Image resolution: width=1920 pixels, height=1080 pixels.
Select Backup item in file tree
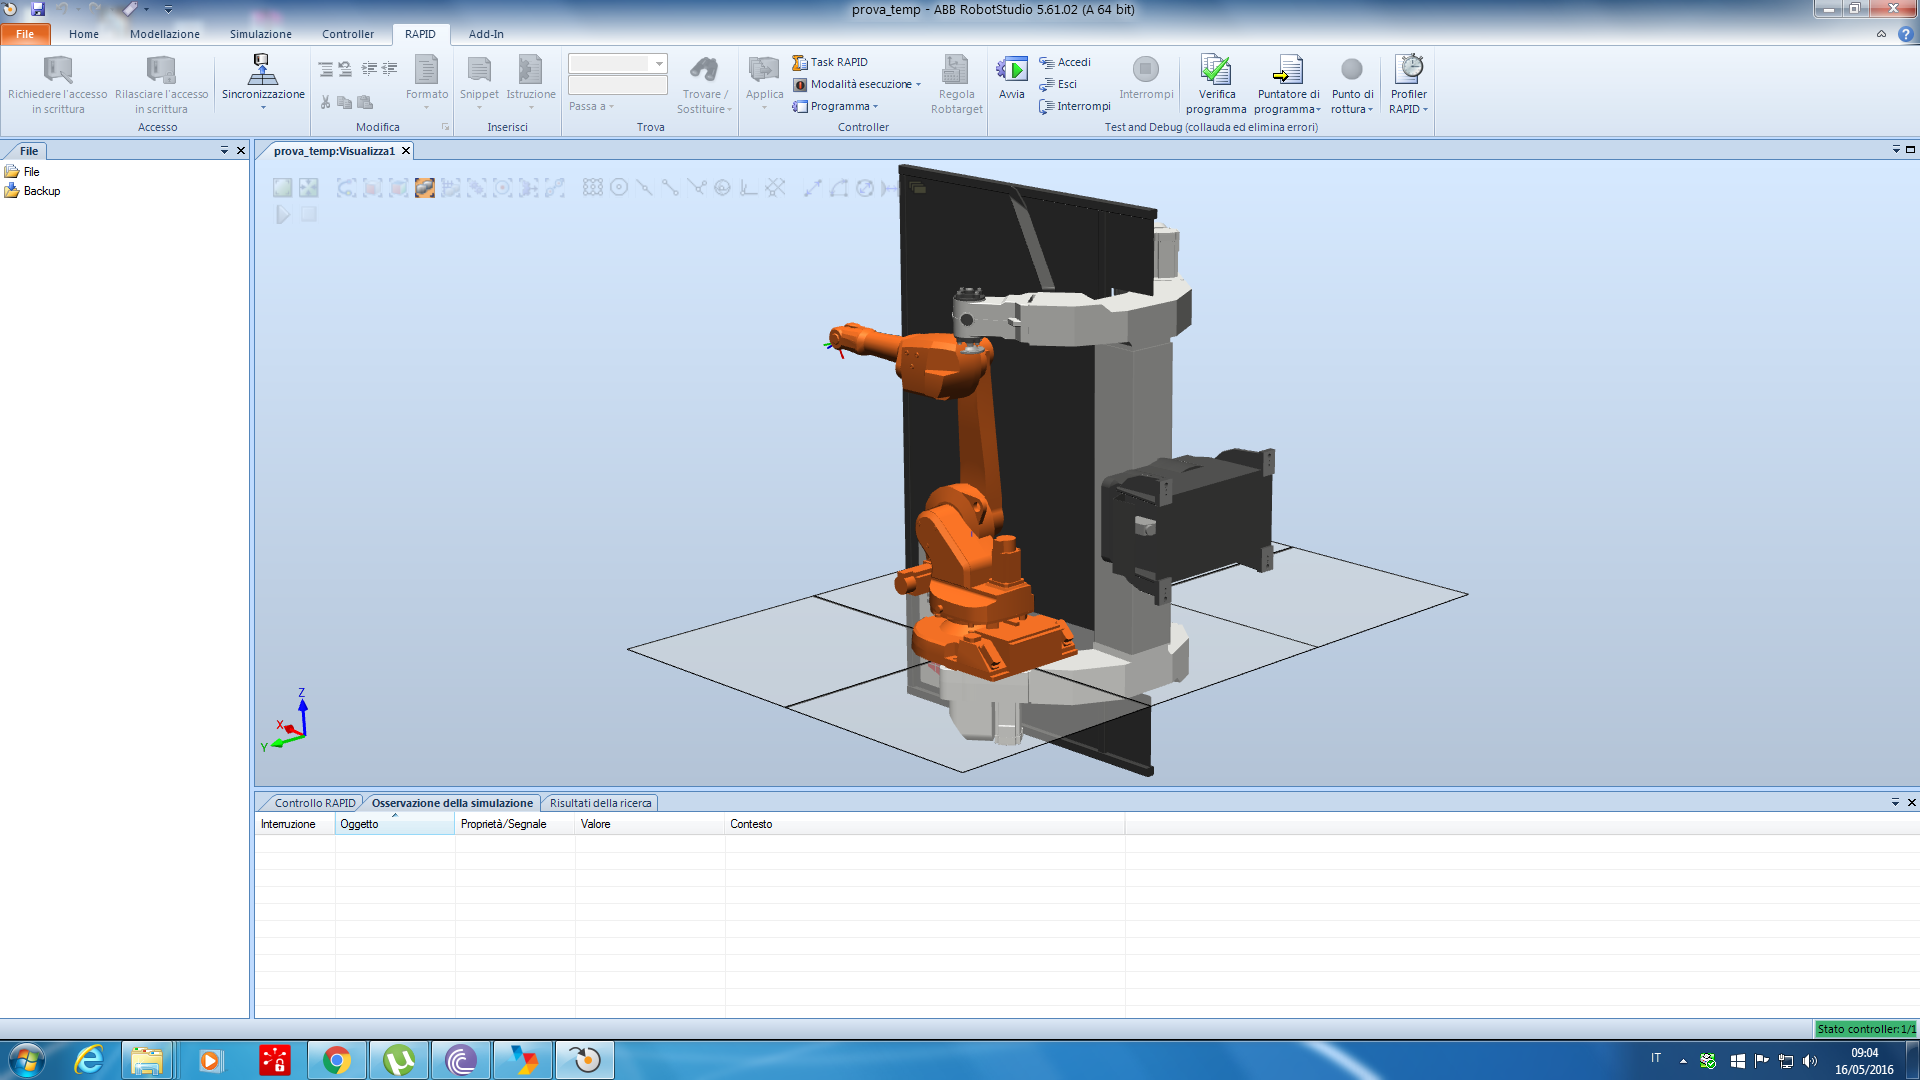coord(41,191)
